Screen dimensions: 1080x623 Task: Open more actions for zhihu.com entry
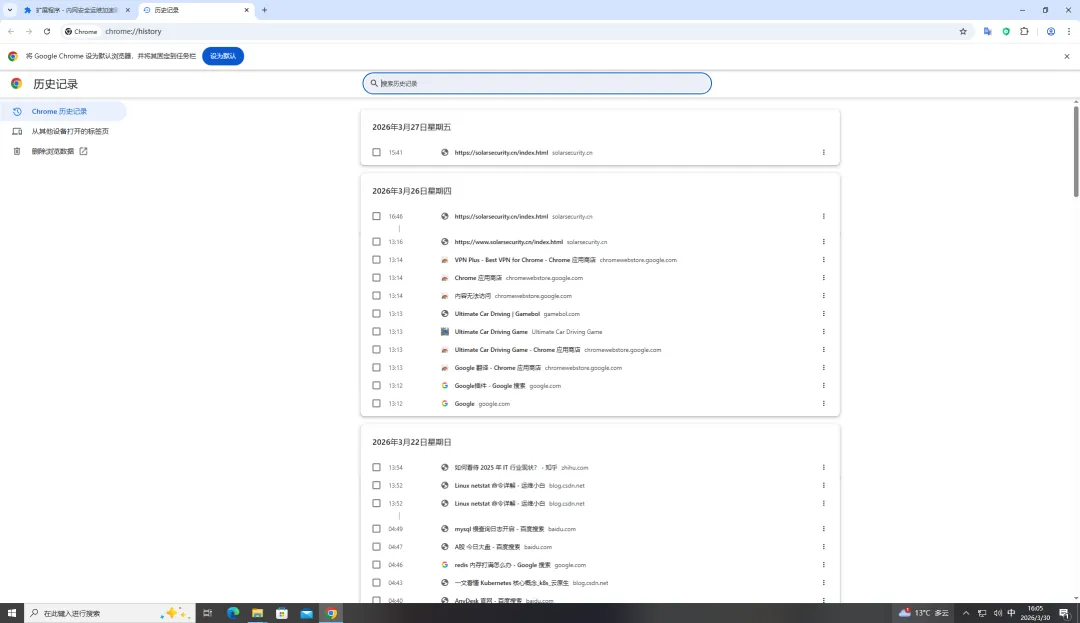[x=823, y=467]
